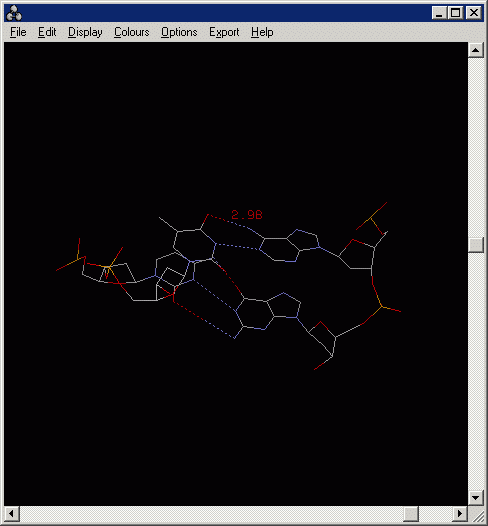Click the horizontal scrollbar thumb

[x=411, y=514]
